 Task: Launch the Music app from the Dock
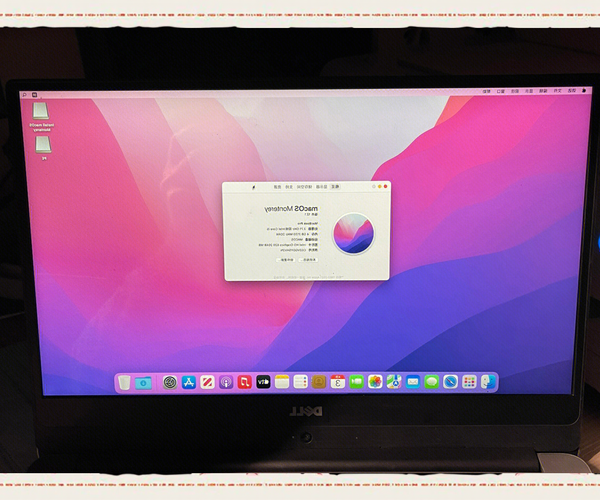coord(245,382)
